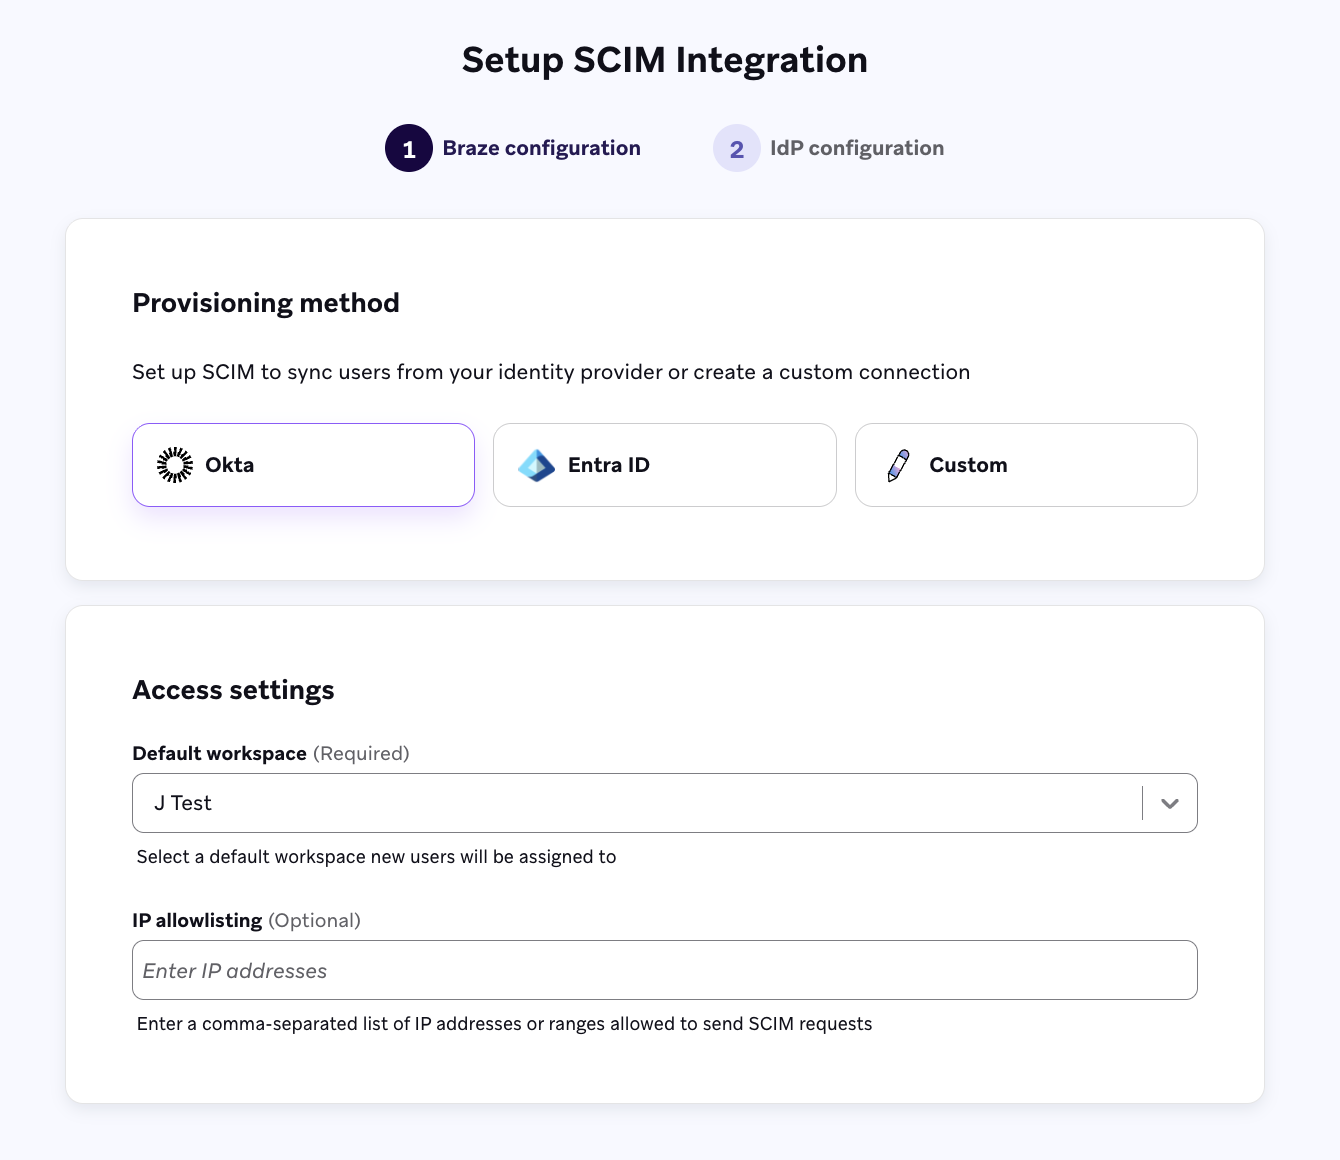This screenshot has width=1340, height=1160.
Task: Select Custom as provisioning method
Action: click(1025, 464)
